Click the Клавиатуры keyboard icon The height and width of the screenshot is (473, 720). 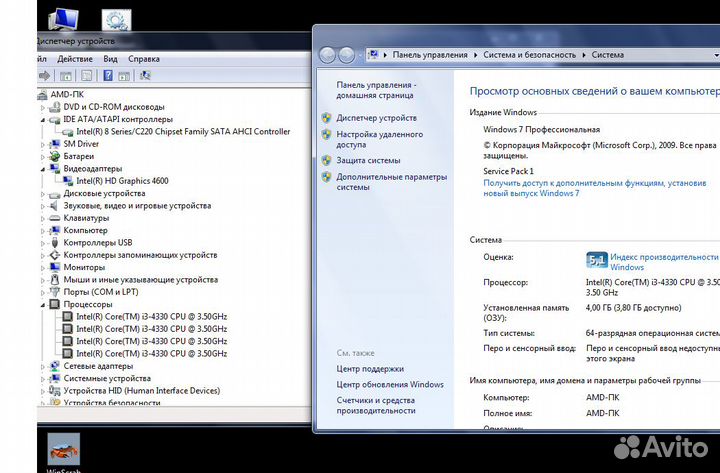point(55,218)
